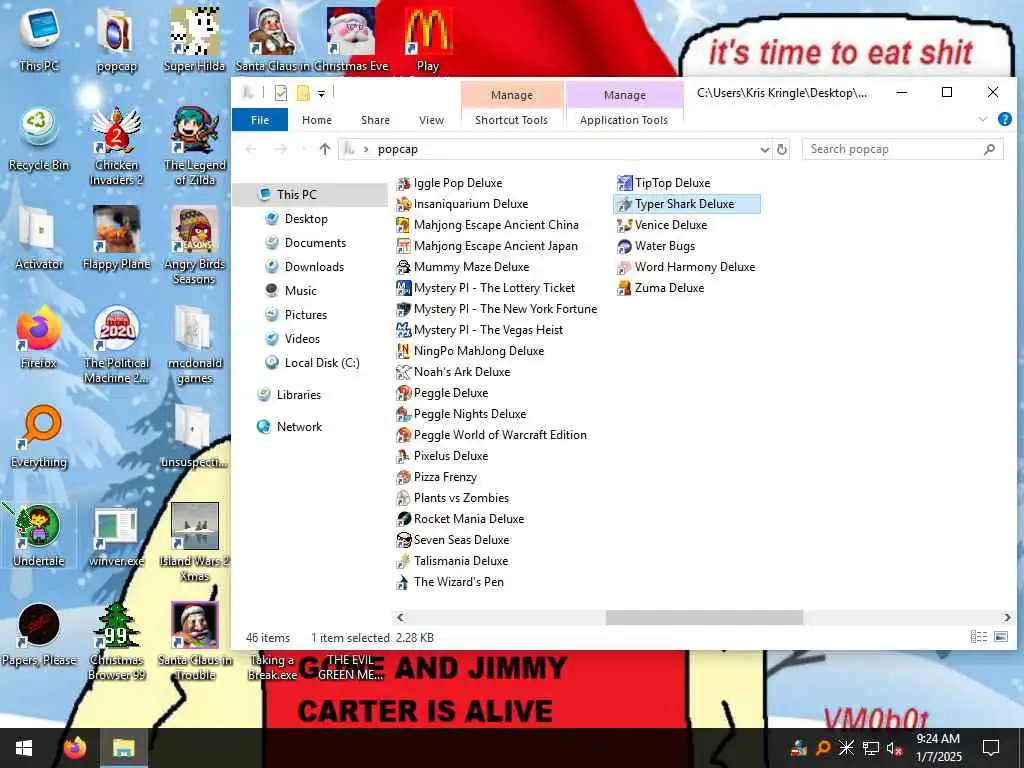Open the File menu in Explorer
The height and width of the screenshot is (768, 1024).
pos(260,120)
